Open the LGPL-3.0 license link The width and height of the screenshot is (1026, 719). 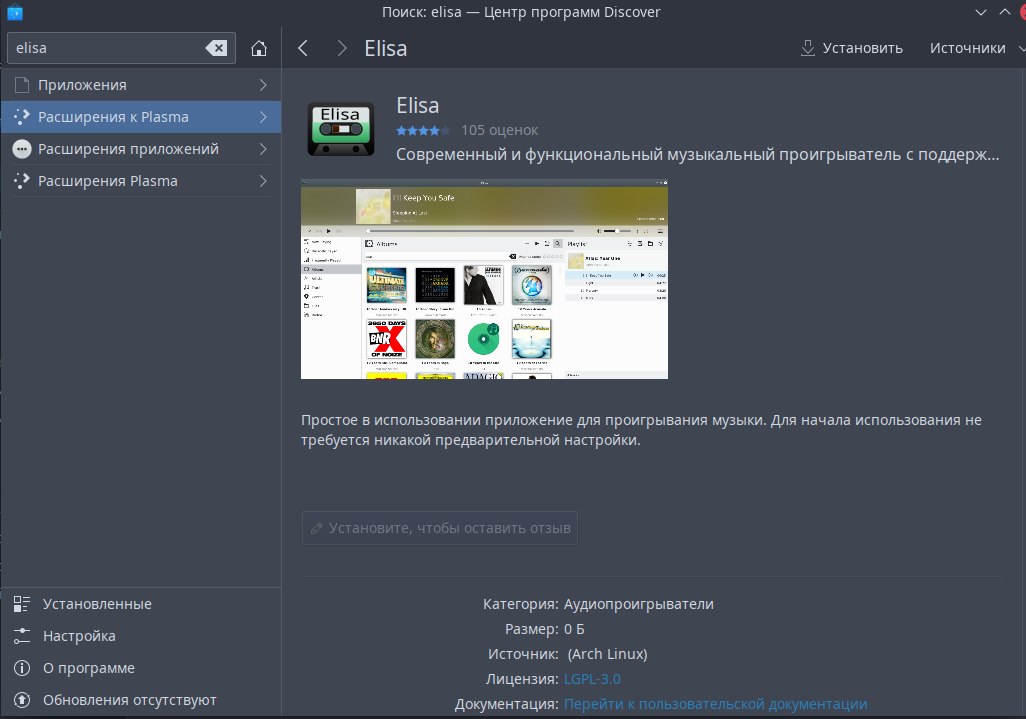[x=592, y=679]
